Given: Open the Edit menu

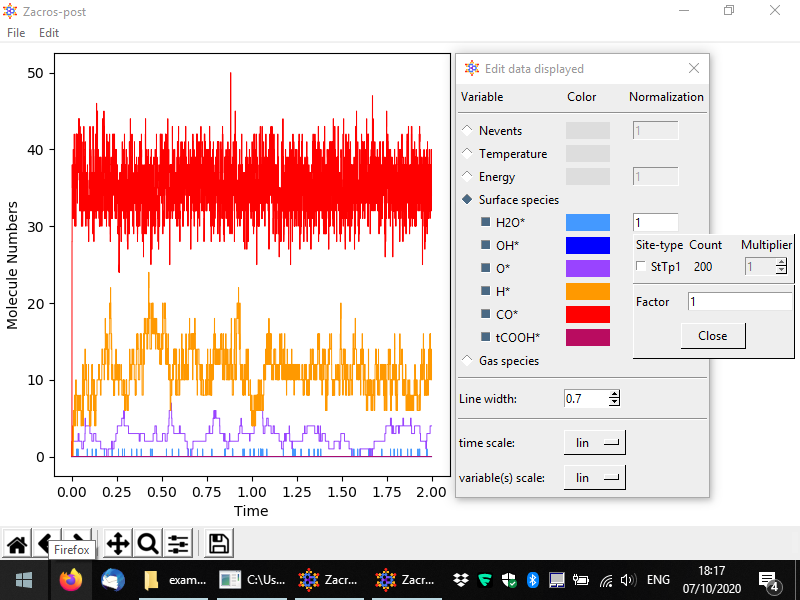Looking at the screenshot, I should pos(49,33).
